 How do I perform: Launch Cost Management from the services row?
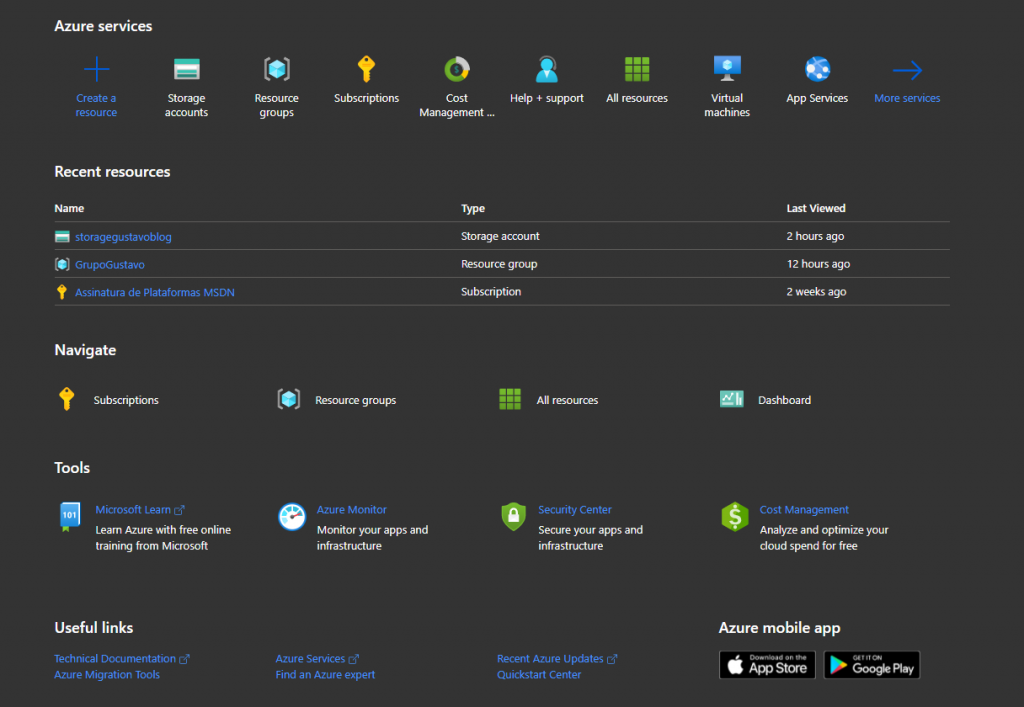[456, 70]
